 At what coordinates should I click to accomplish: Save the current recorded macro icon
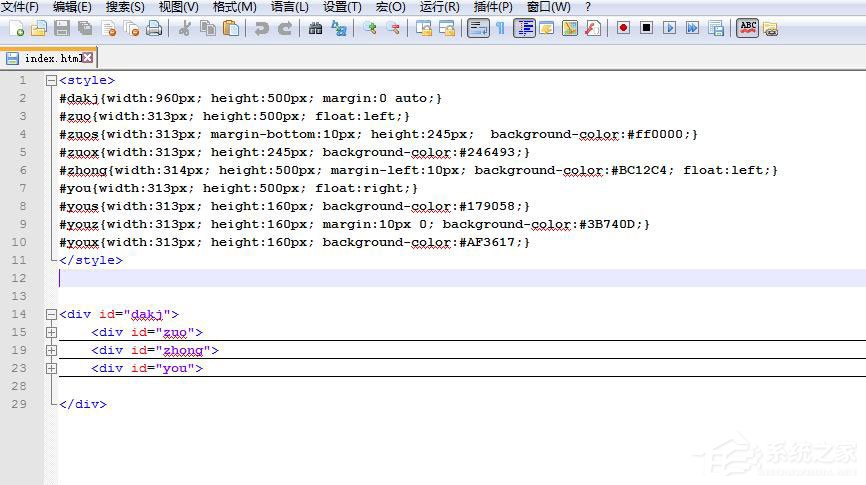(x=716, y=28)
